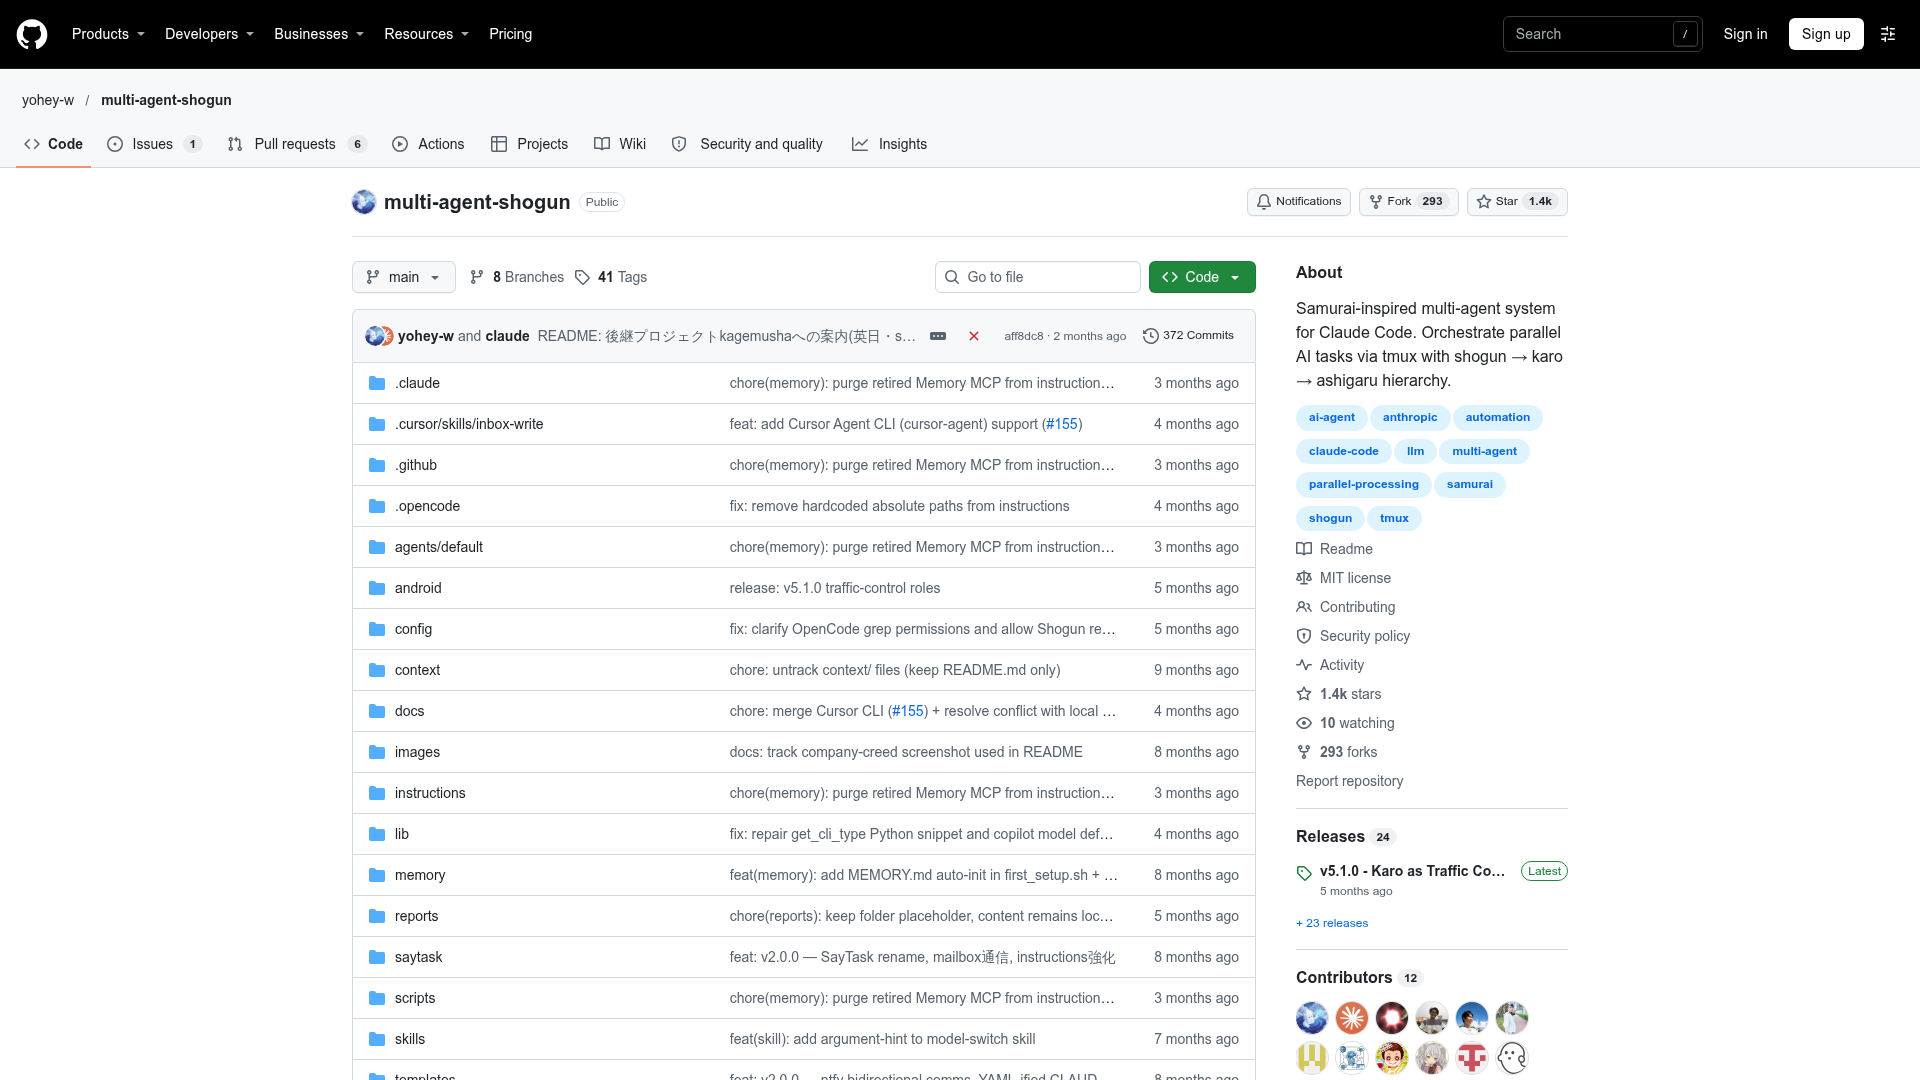Click the folder icon for .claude

377,383
